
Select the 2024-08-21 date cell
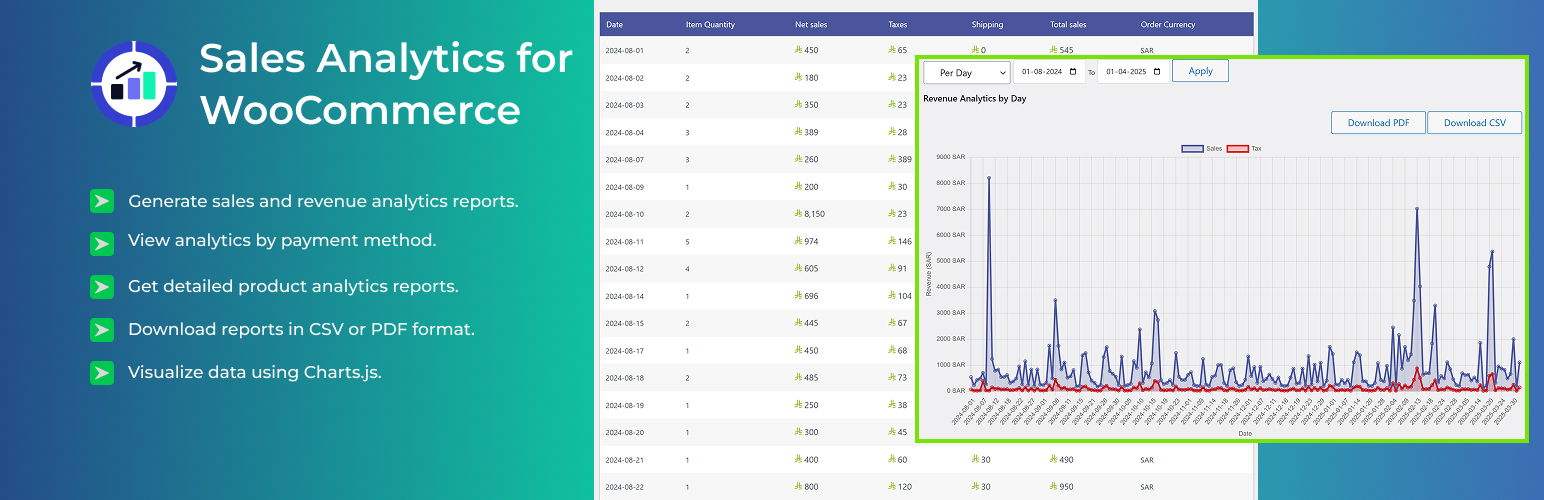click(x=624, y=460)
